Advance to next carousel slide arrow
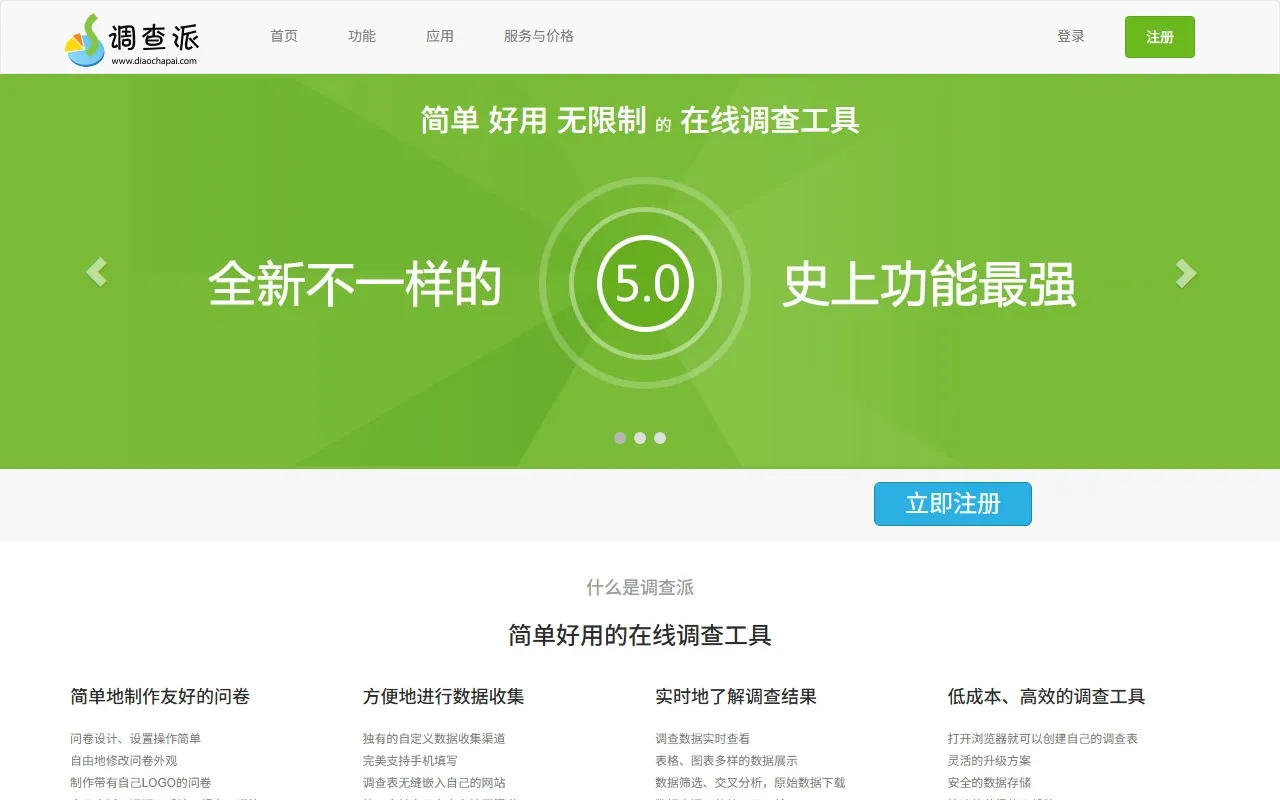 point(1185,273)
